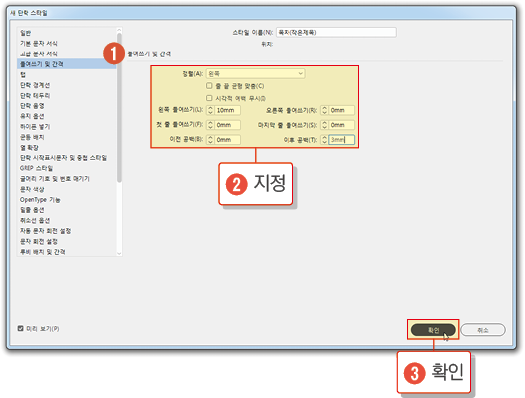Open the 고급 문자 서식 category
The width and height of the screenshot is (525, 398).
coord(39,54)
